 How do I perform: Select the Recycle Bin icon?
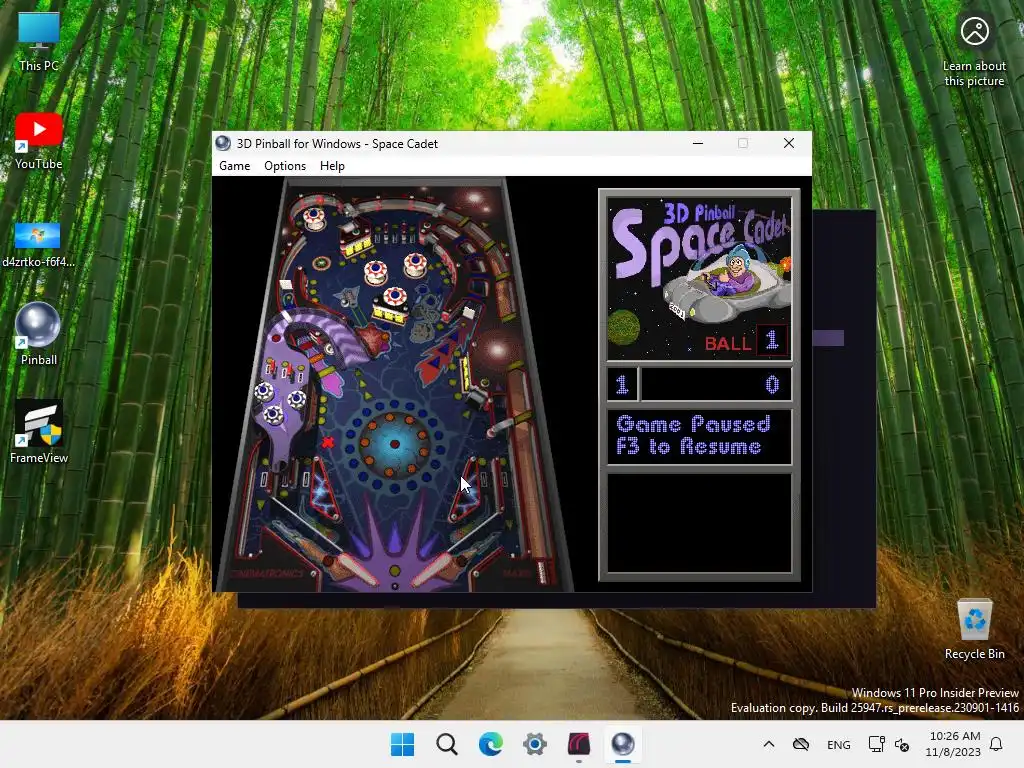point(974,629)
